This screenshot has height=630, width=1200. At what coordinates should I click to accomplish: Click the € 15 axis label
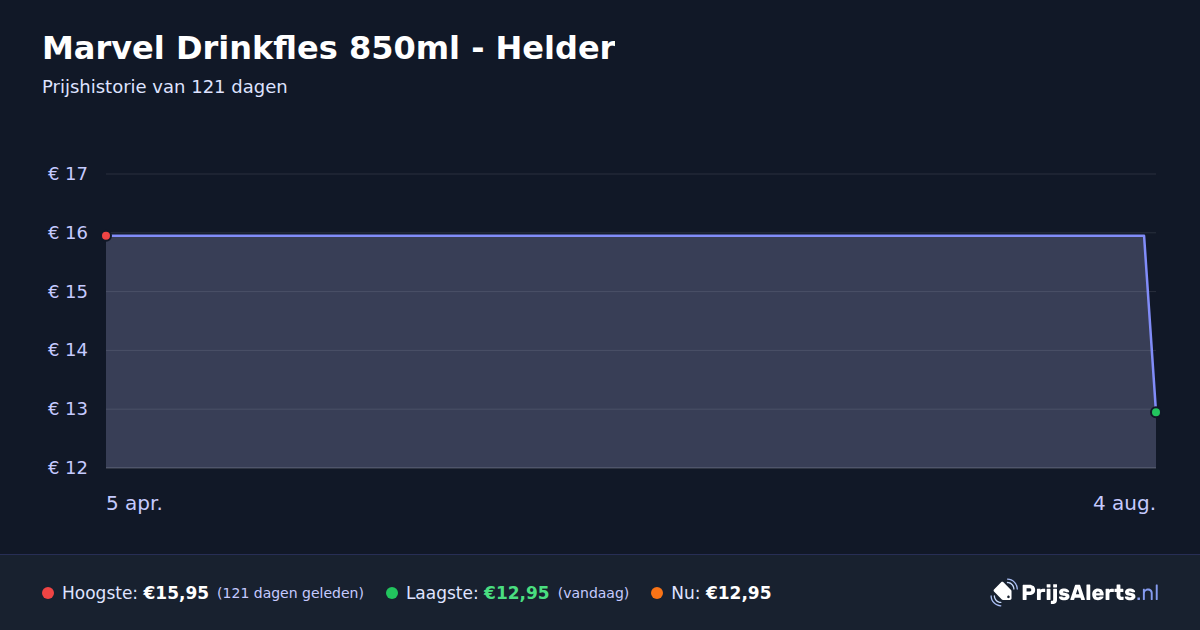point(68,292)
